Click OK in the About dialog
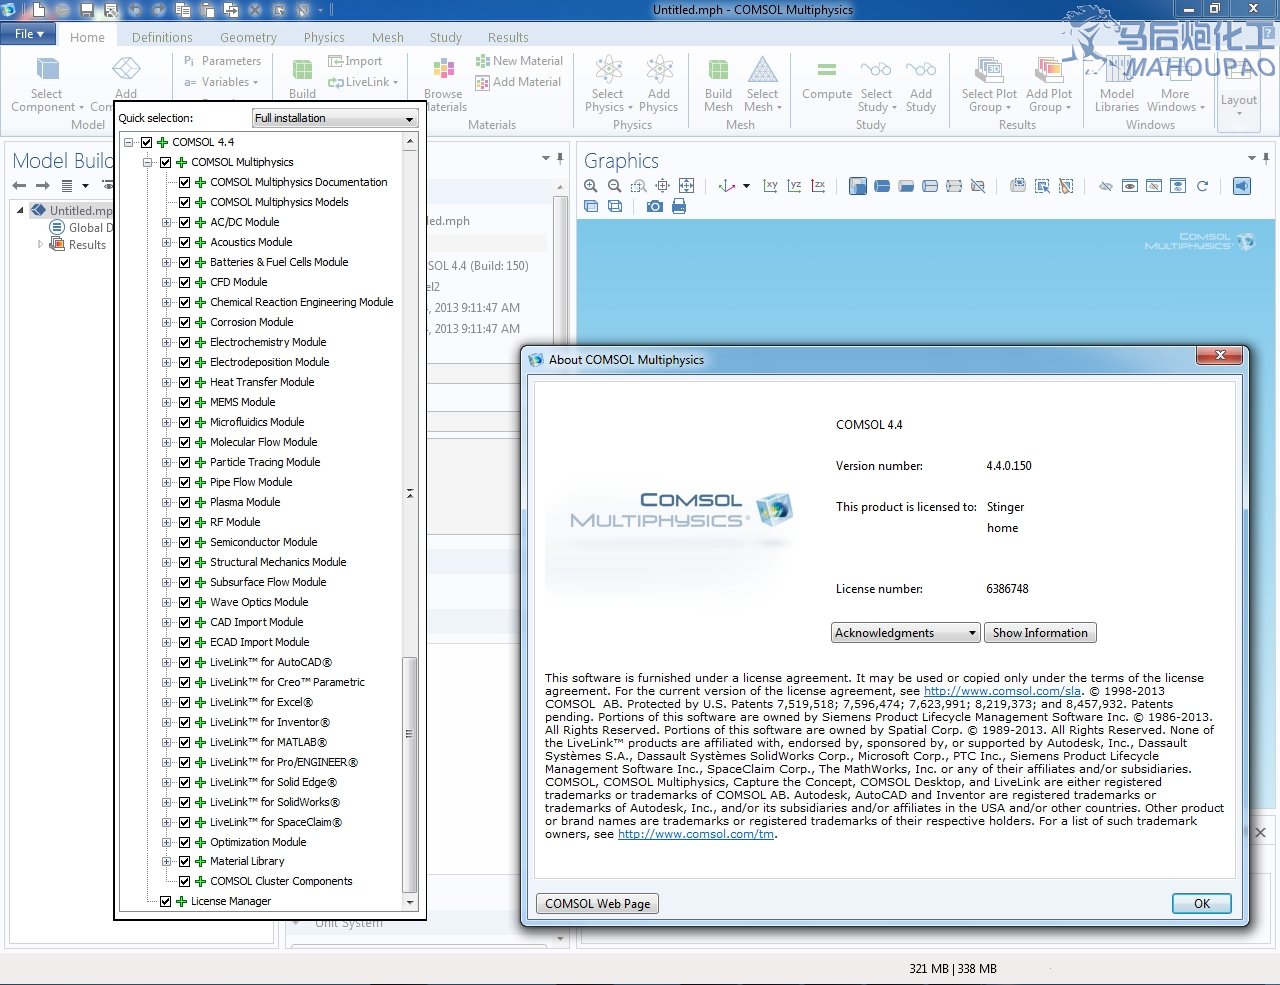The height and width of the screenshot is (985, 1280). click(x=1202, y=903)
